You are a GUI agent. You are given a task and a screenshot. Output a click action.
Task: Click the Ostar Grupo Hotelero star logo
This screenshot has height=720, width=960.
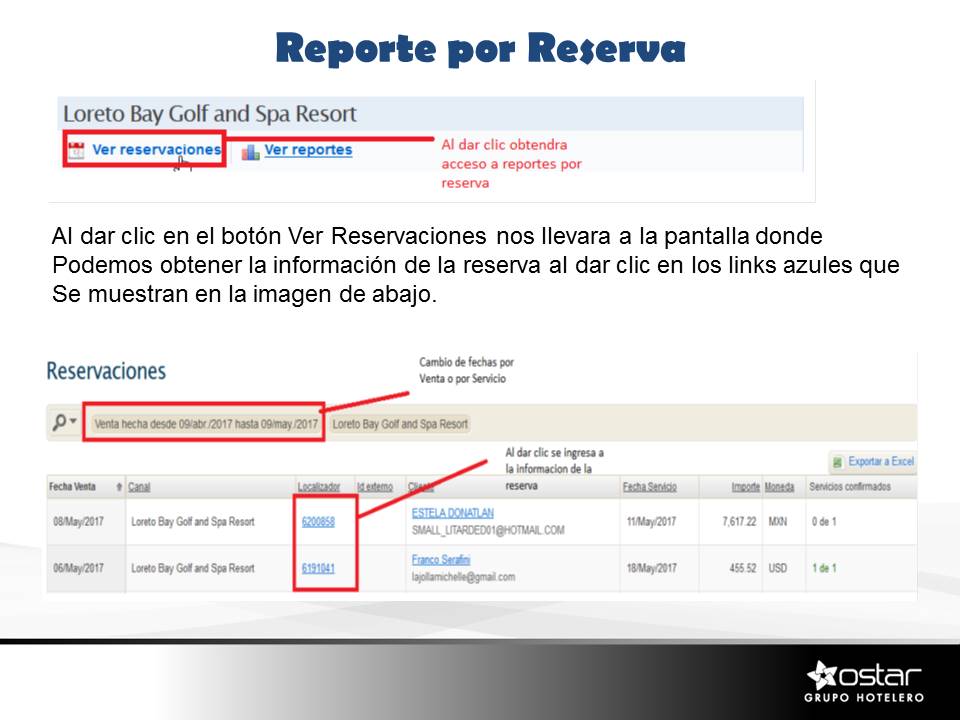tap(822, 675)
